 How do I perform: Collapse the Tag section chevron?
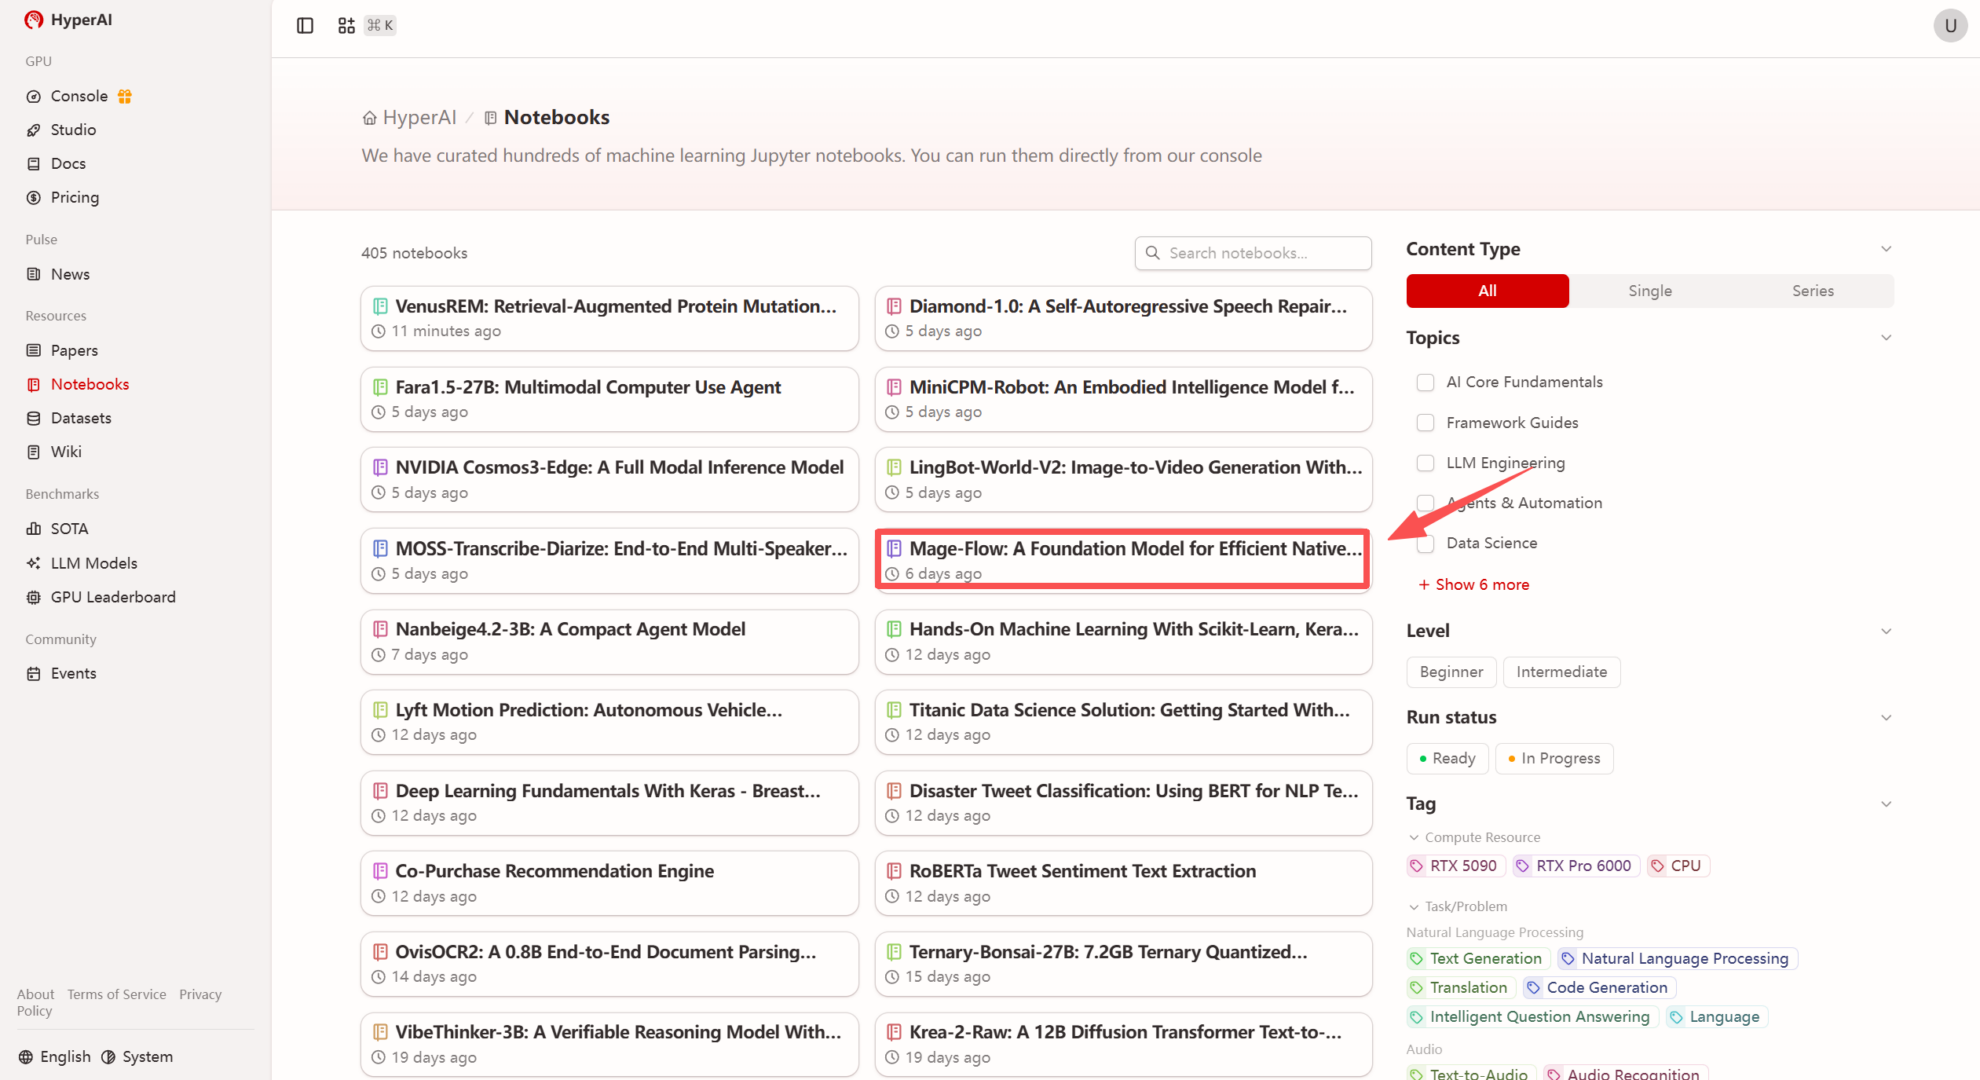pyautogui.click(x=1886, y=804)
